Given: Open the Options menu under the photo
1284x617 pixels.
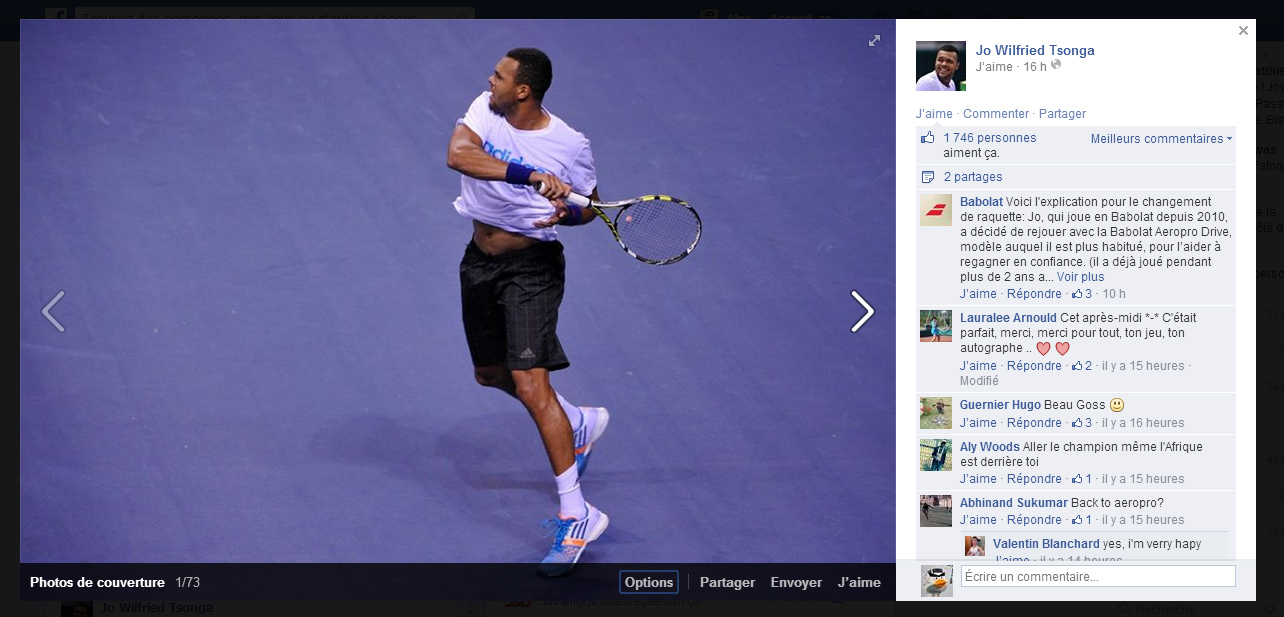Looking at the screenshot, I should pyautogui.click(x=649, y=582).
